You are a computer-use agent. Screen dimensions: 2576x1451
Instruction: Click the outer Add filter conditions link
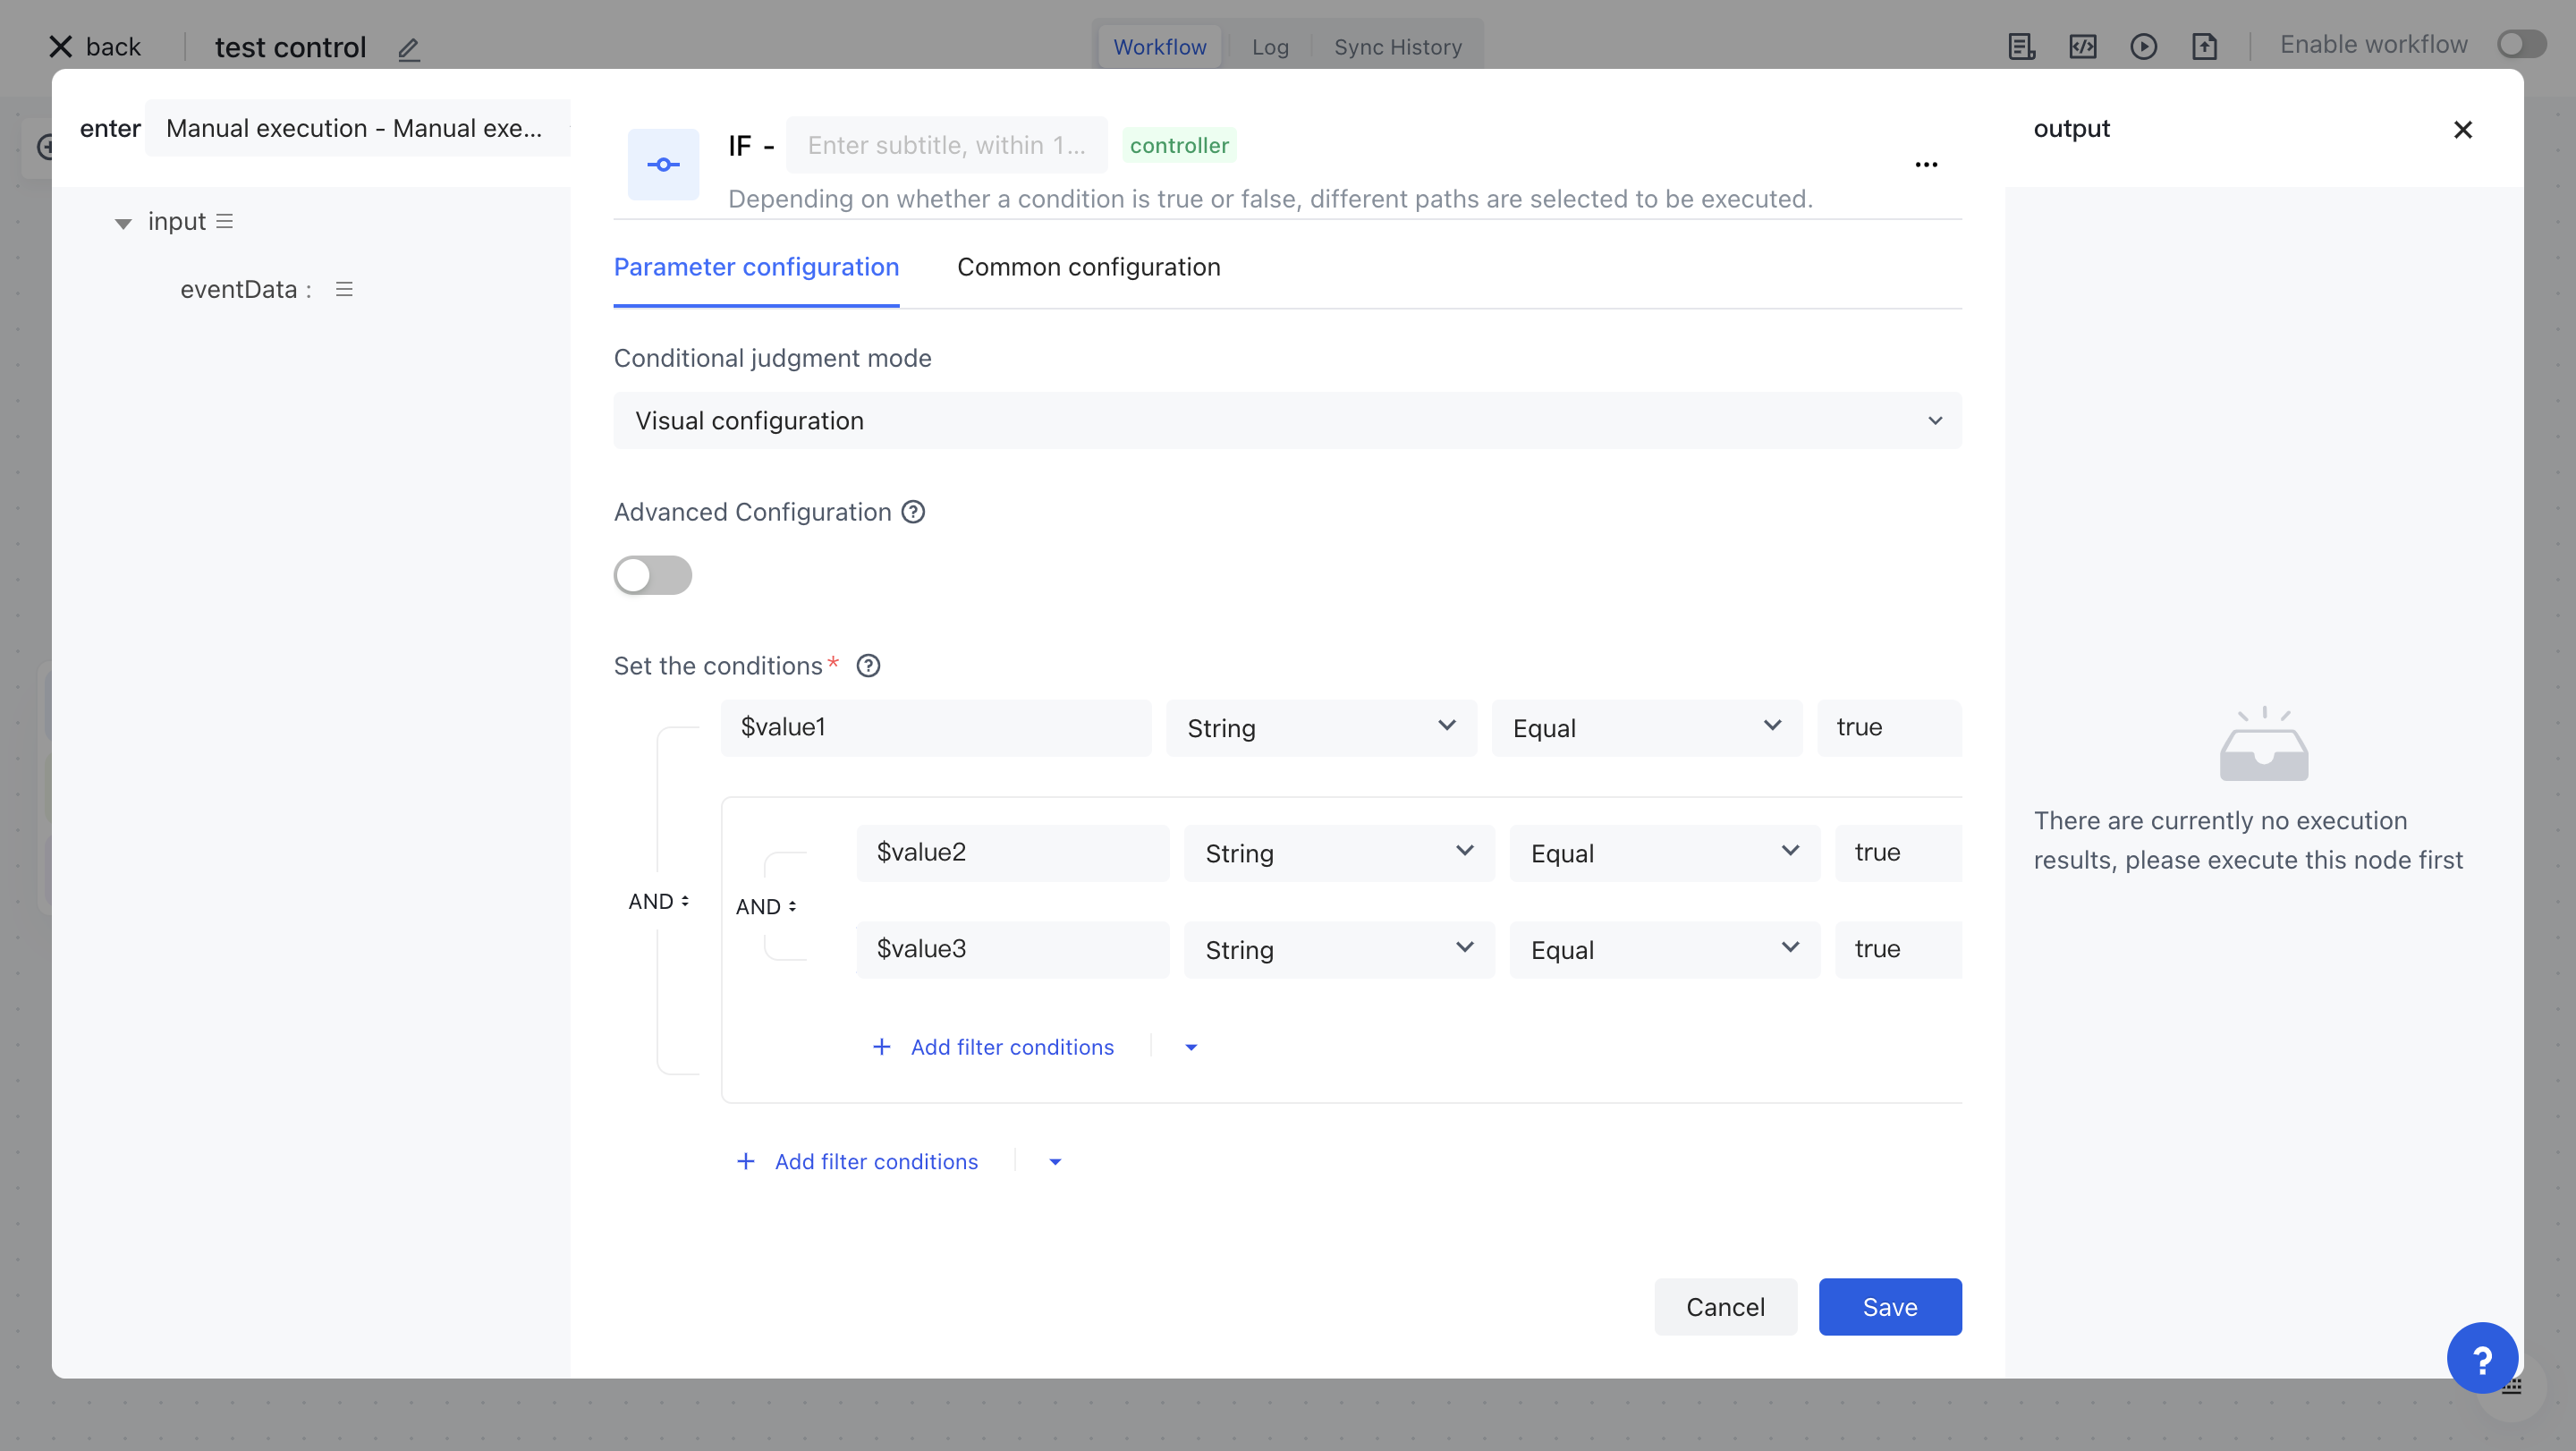pyautogui.click(x=875, y=1161)
